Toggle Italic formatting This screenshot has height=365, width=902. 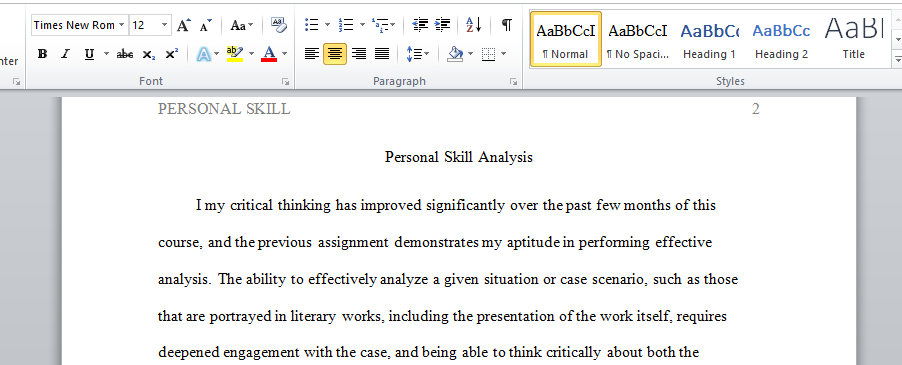tap(66, 55)
